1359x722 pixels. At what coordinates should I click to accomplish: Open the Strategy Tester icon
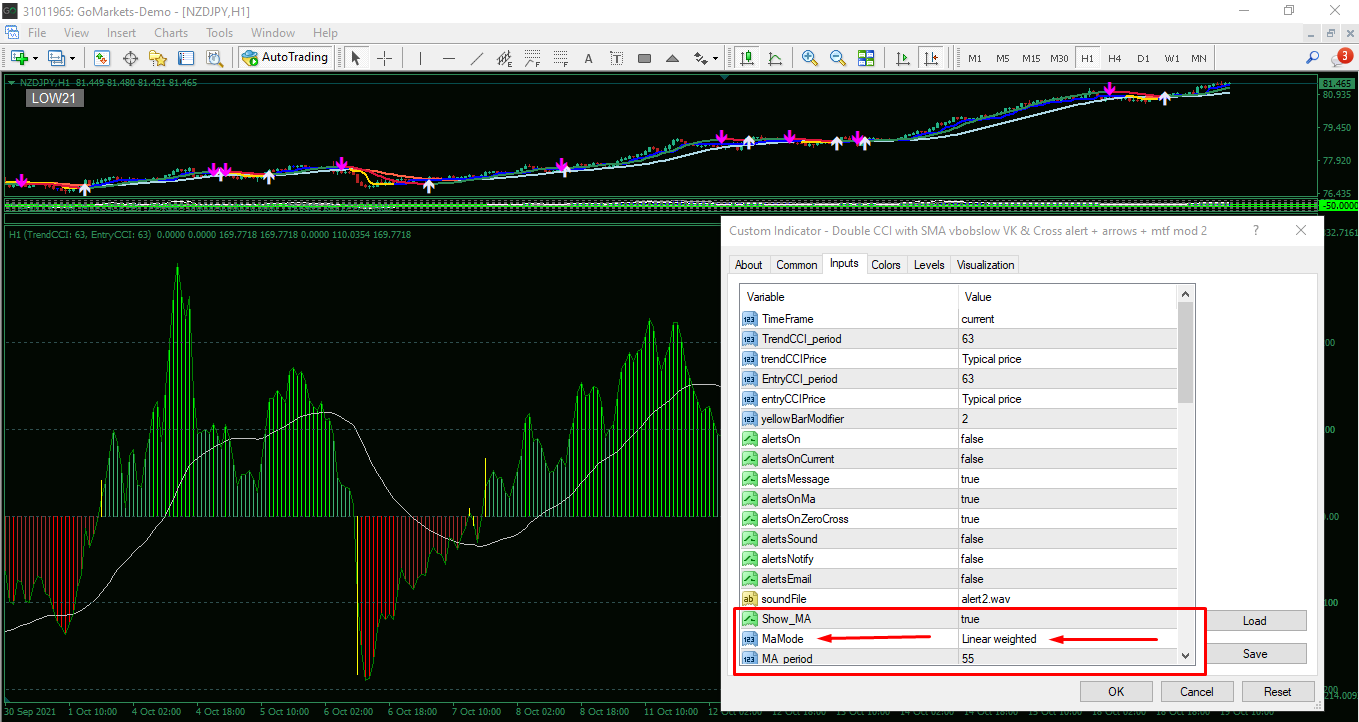click(x=214, y=58)
